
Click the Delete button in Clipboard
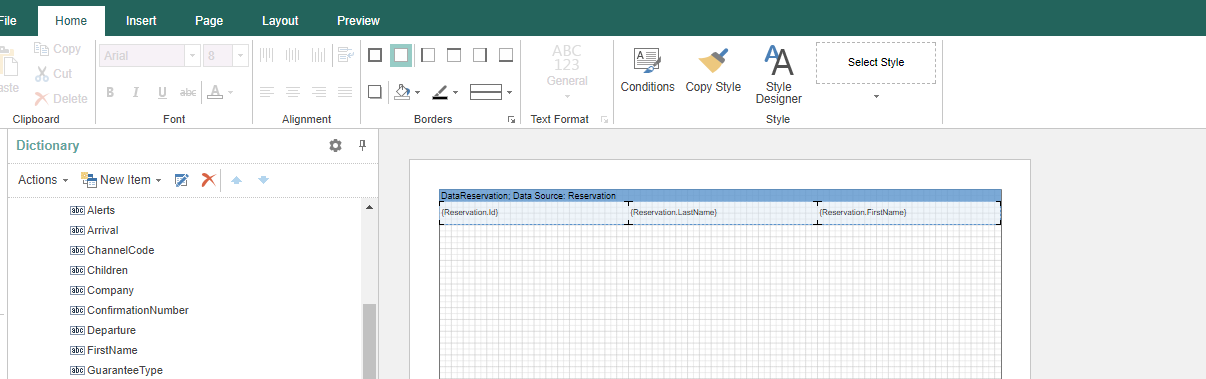tap(61, 99)
